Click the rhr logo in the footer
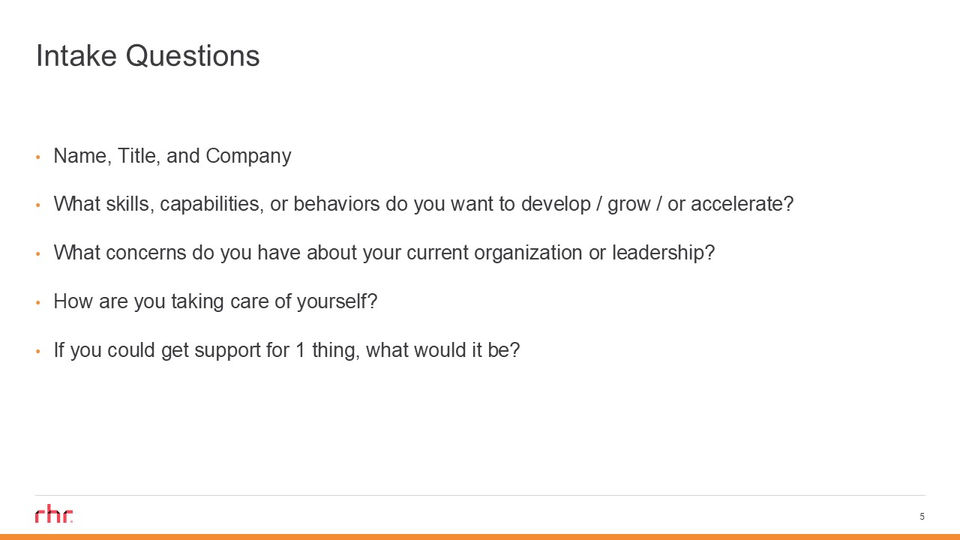Screen dimensions: 960x540 54,515
